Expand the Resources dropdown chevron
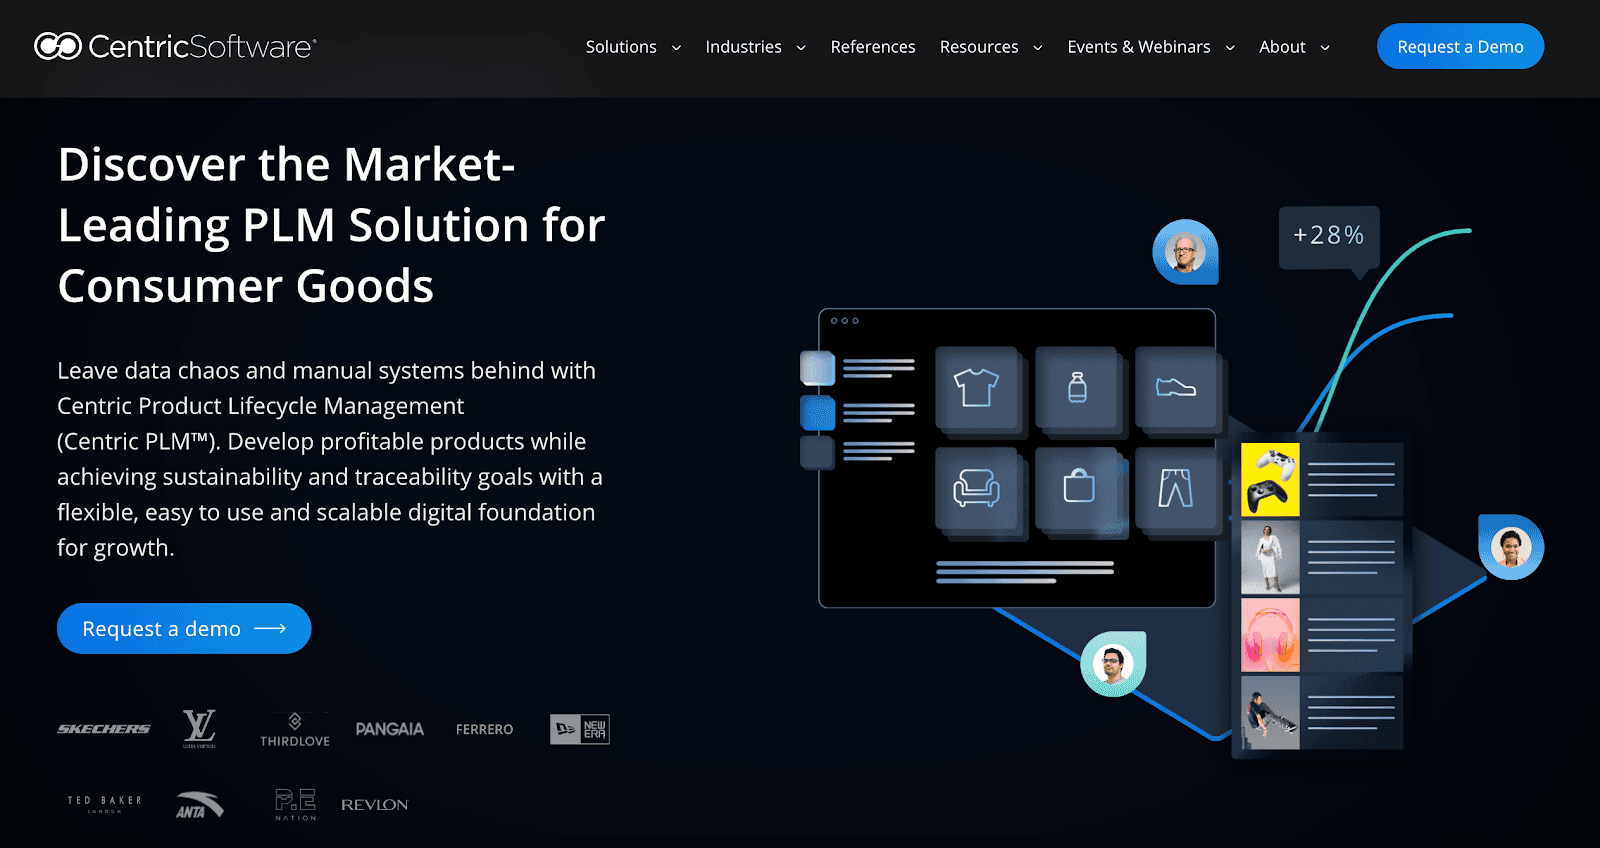Image resolution: width=1600 pixels, height=848 pixels. coord(1037,48)
